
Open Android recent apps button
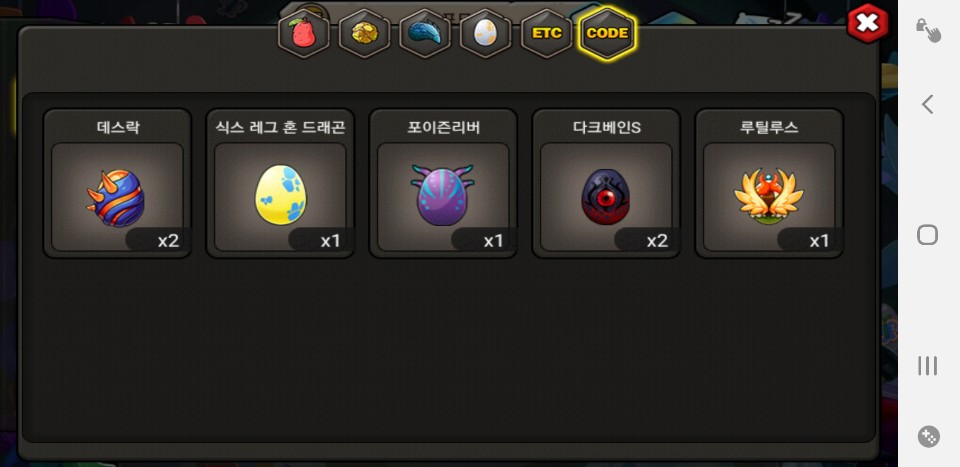pos(928,365)
